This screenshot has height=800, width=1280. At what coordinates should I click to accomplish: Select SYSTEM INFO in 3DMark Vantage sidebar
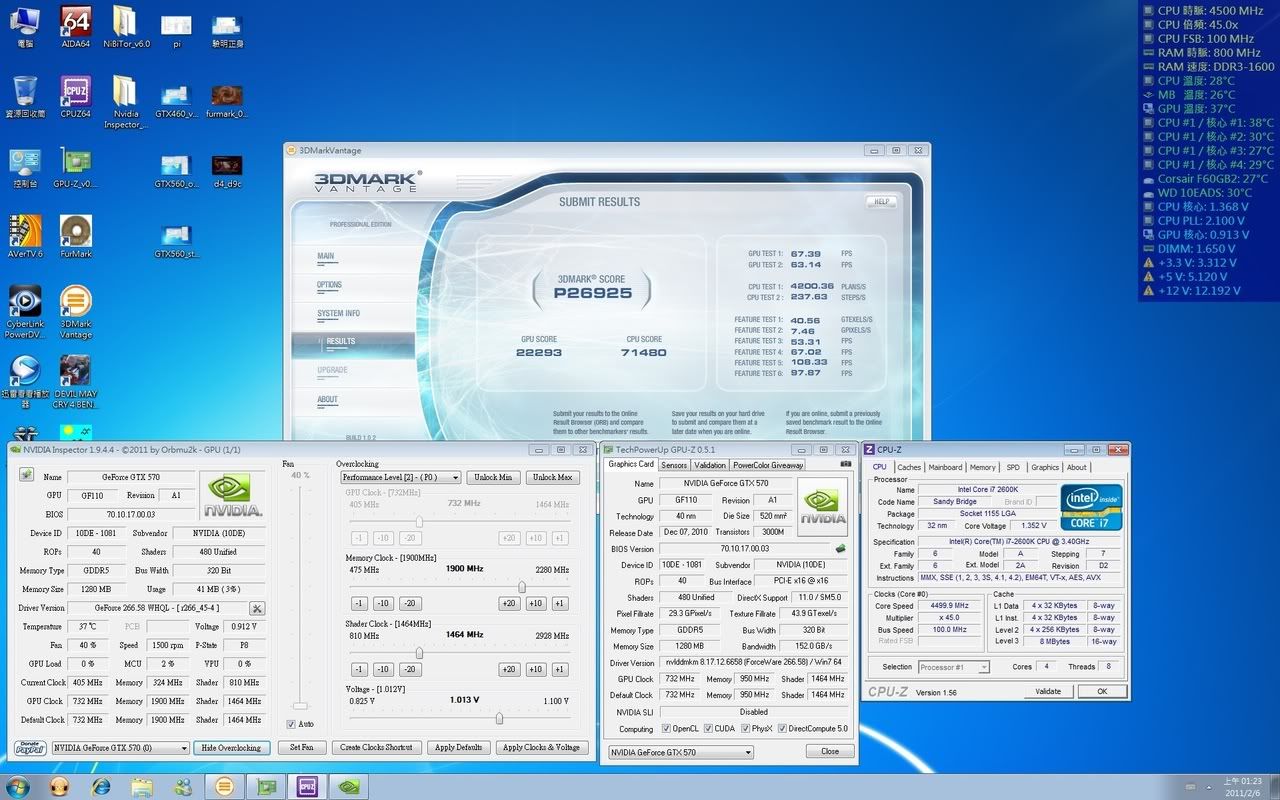coord(338,314)
